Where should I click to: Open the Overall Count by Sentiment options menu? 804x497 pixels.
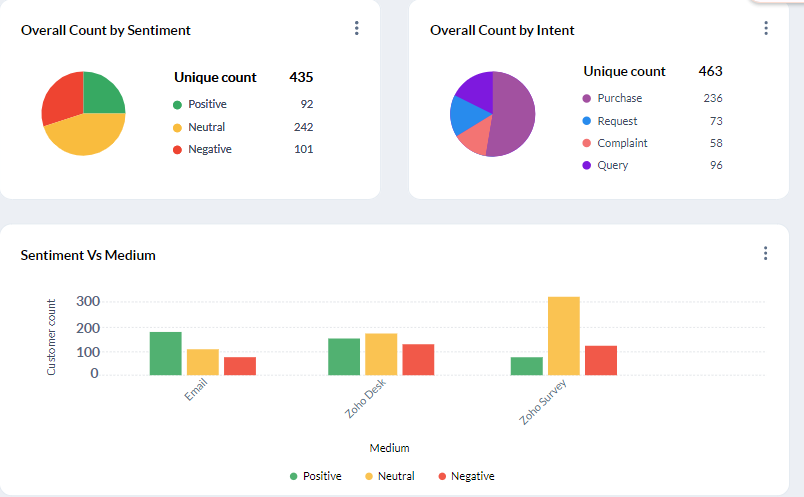[356, 29]
